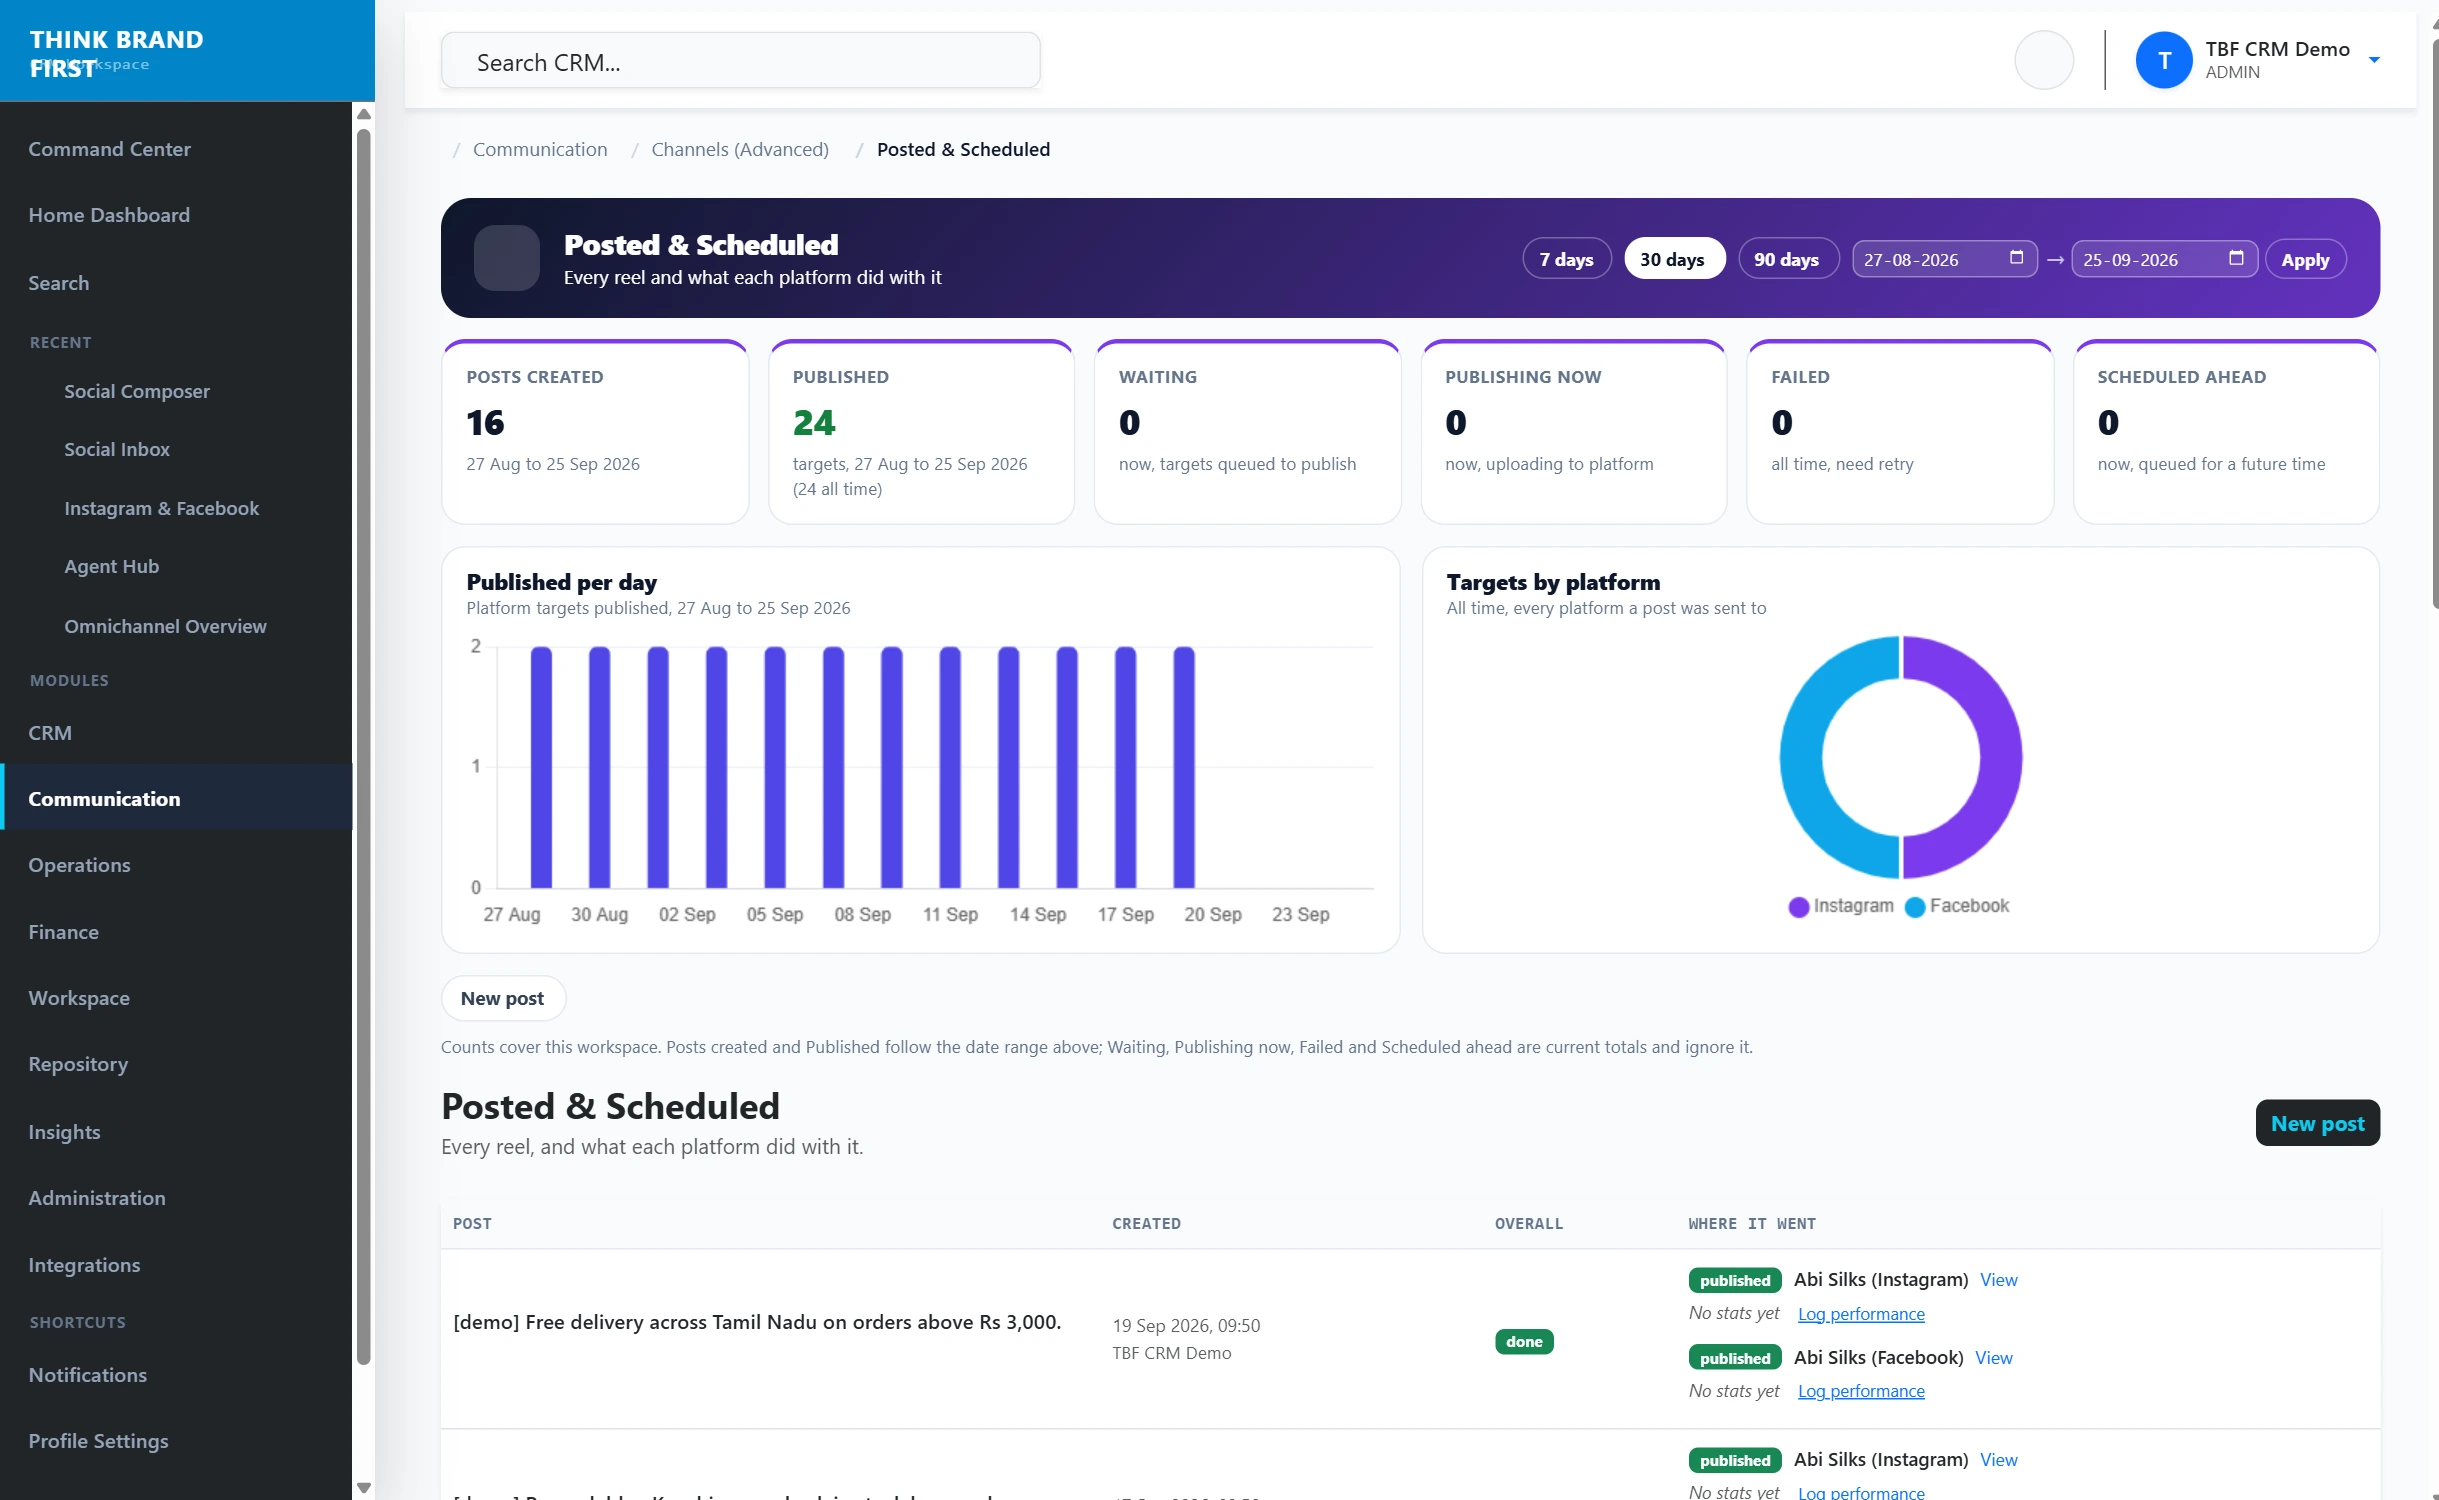Click the white New post button below chart

pyautogui.click(x=503, y=998)
